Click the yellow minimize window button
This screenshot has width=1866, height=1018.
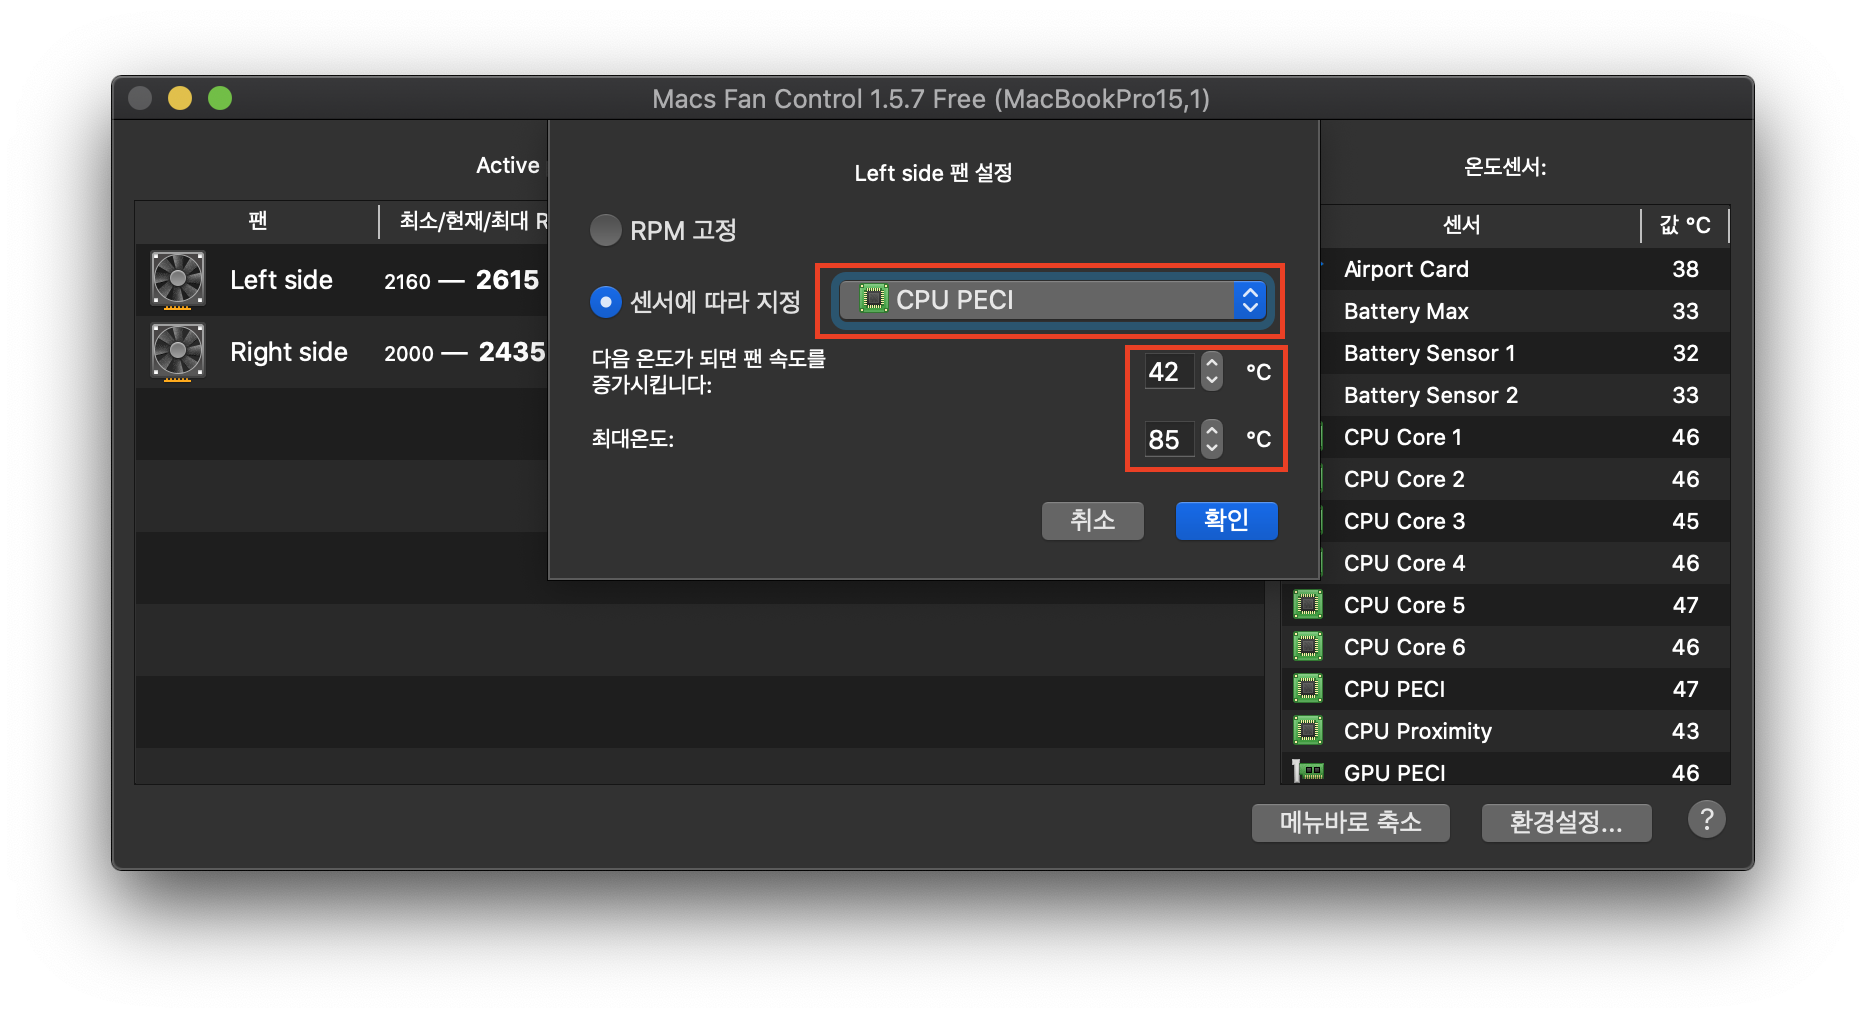[180, 98]
